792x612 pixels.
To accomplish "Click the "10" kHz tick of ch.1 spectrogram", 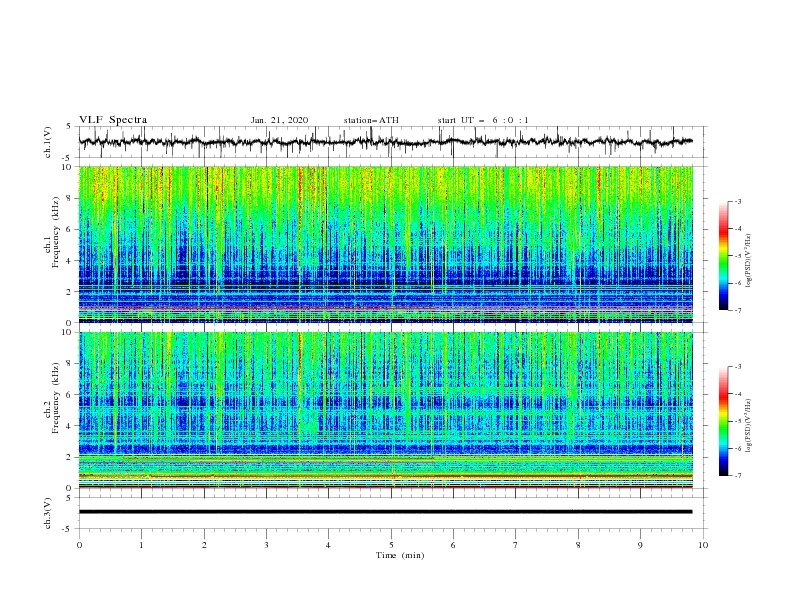I will [68, 167].
